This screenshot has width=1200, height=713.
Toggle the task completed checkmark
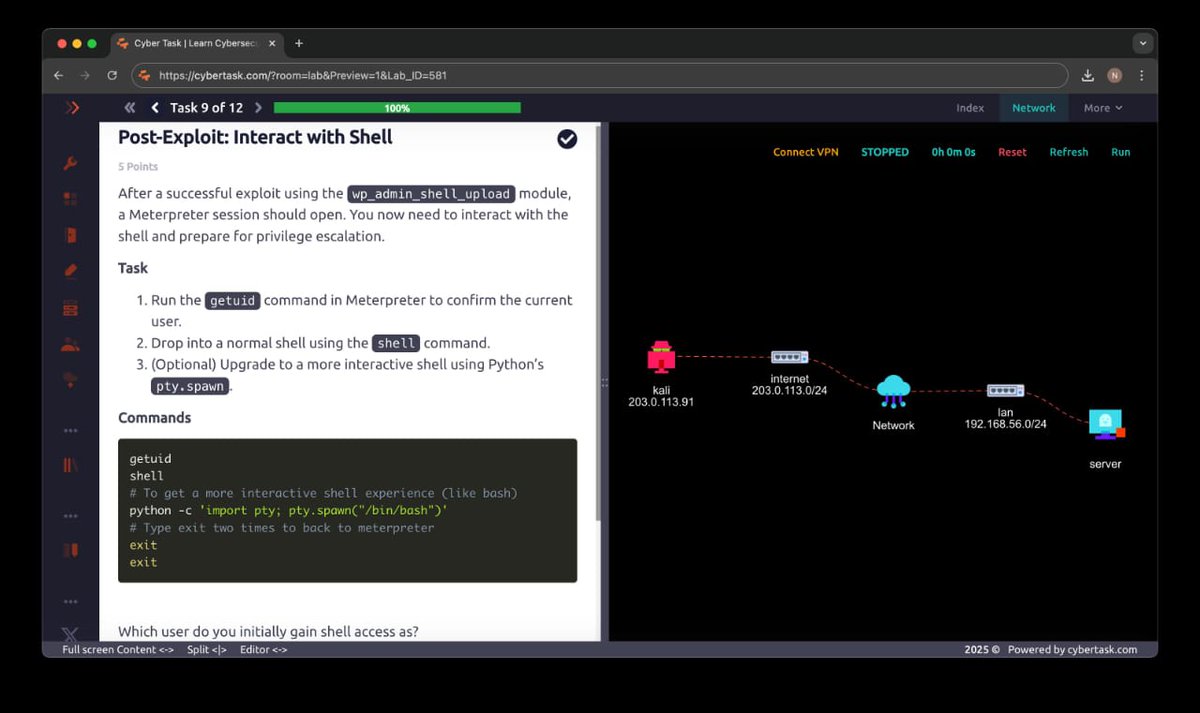[567, 139]
